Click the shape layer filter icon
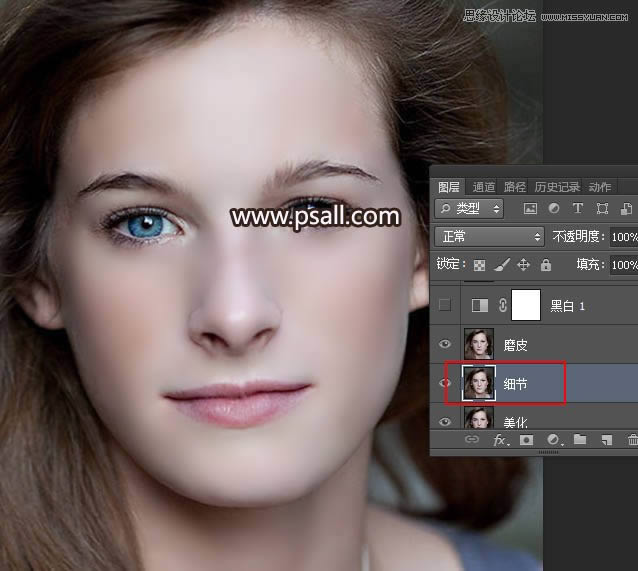638x571 pixels. coord(601,209)
